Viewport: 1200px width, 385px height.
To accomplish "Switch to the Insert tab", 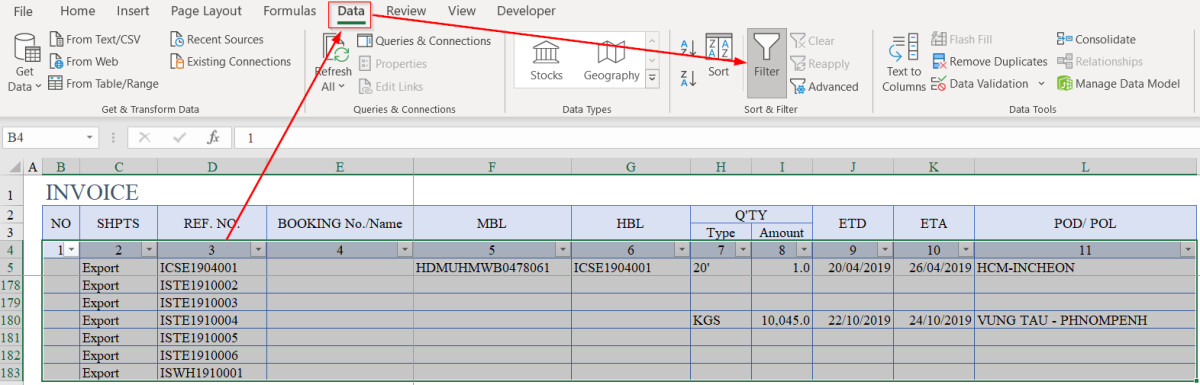I will (133, 11).
